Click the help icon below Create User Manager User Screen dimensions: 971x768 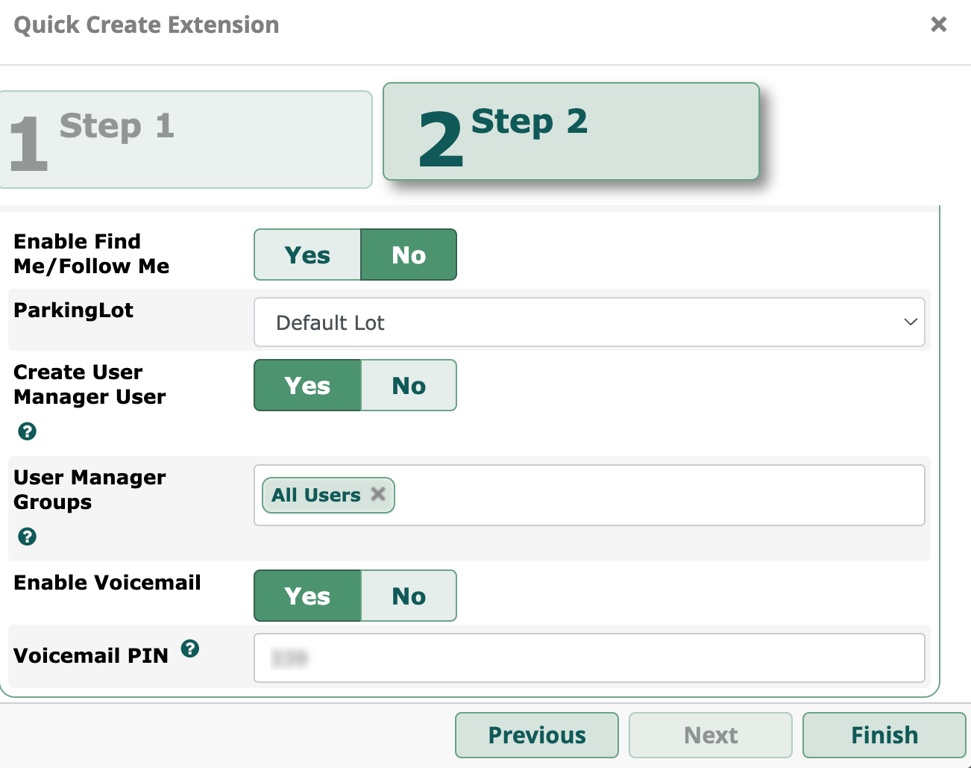tap(26, 431)
